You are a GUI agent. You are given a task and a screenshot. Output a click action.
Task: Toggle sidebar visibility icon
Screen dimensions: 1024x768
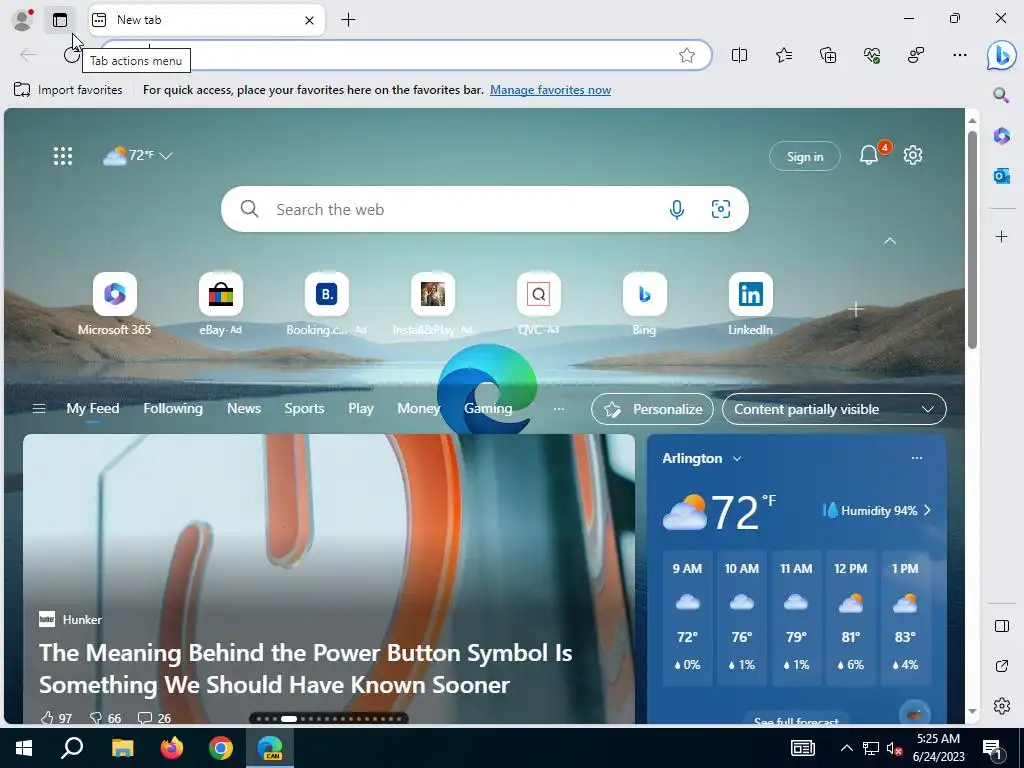(x=1002, y=626)
